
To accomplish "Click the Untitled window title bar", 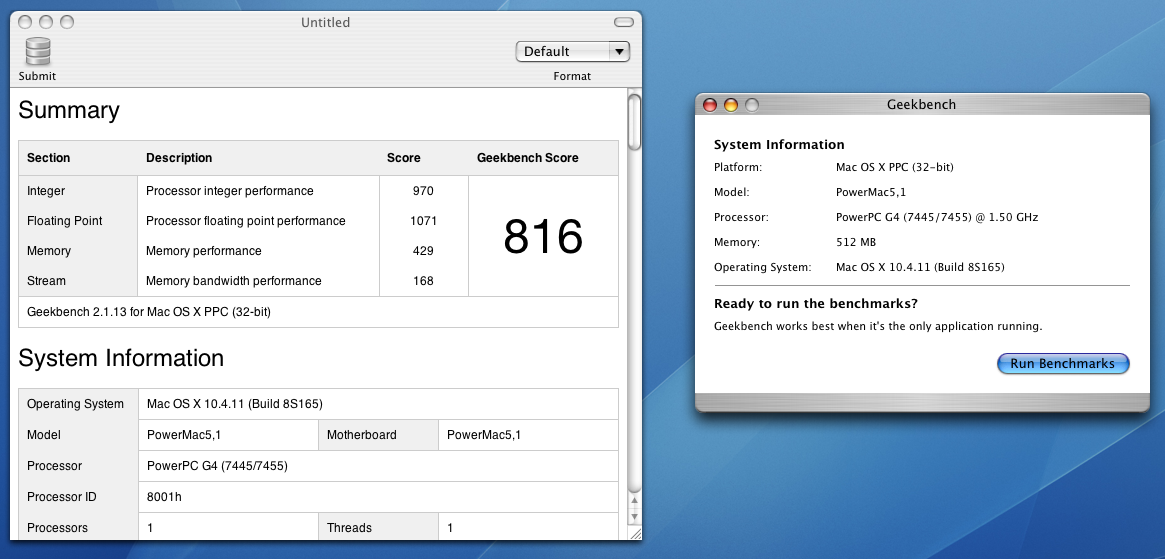I will [x=325, y=22].
